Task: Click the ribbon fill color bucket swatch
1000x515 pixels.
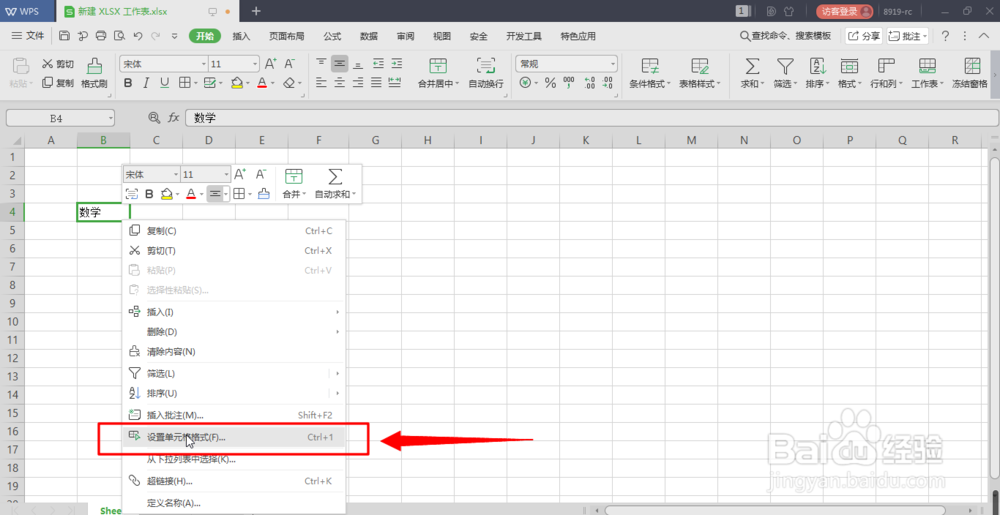Action: pos(236,83)
